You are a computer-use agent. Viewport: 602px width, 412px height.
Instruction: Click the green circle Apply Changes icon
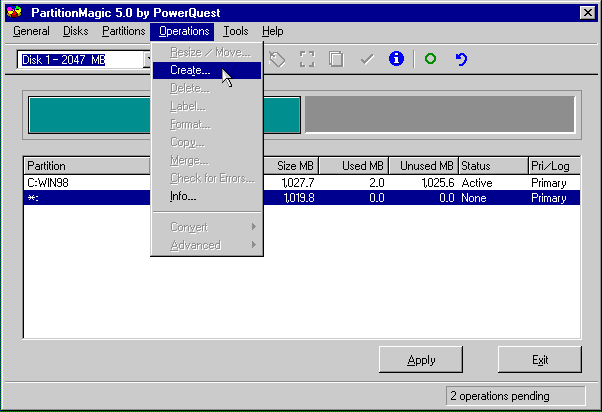coord(430,60)
